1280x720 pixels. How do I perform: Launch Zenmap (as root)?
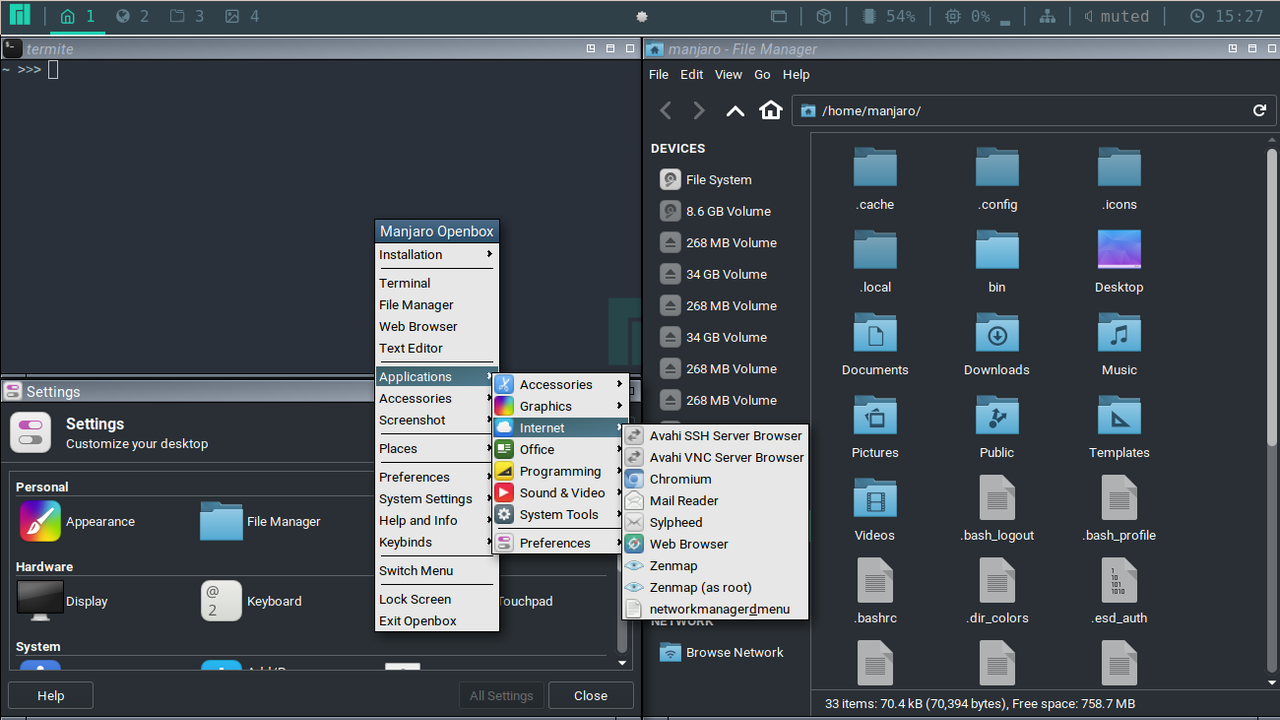[714, 587]
